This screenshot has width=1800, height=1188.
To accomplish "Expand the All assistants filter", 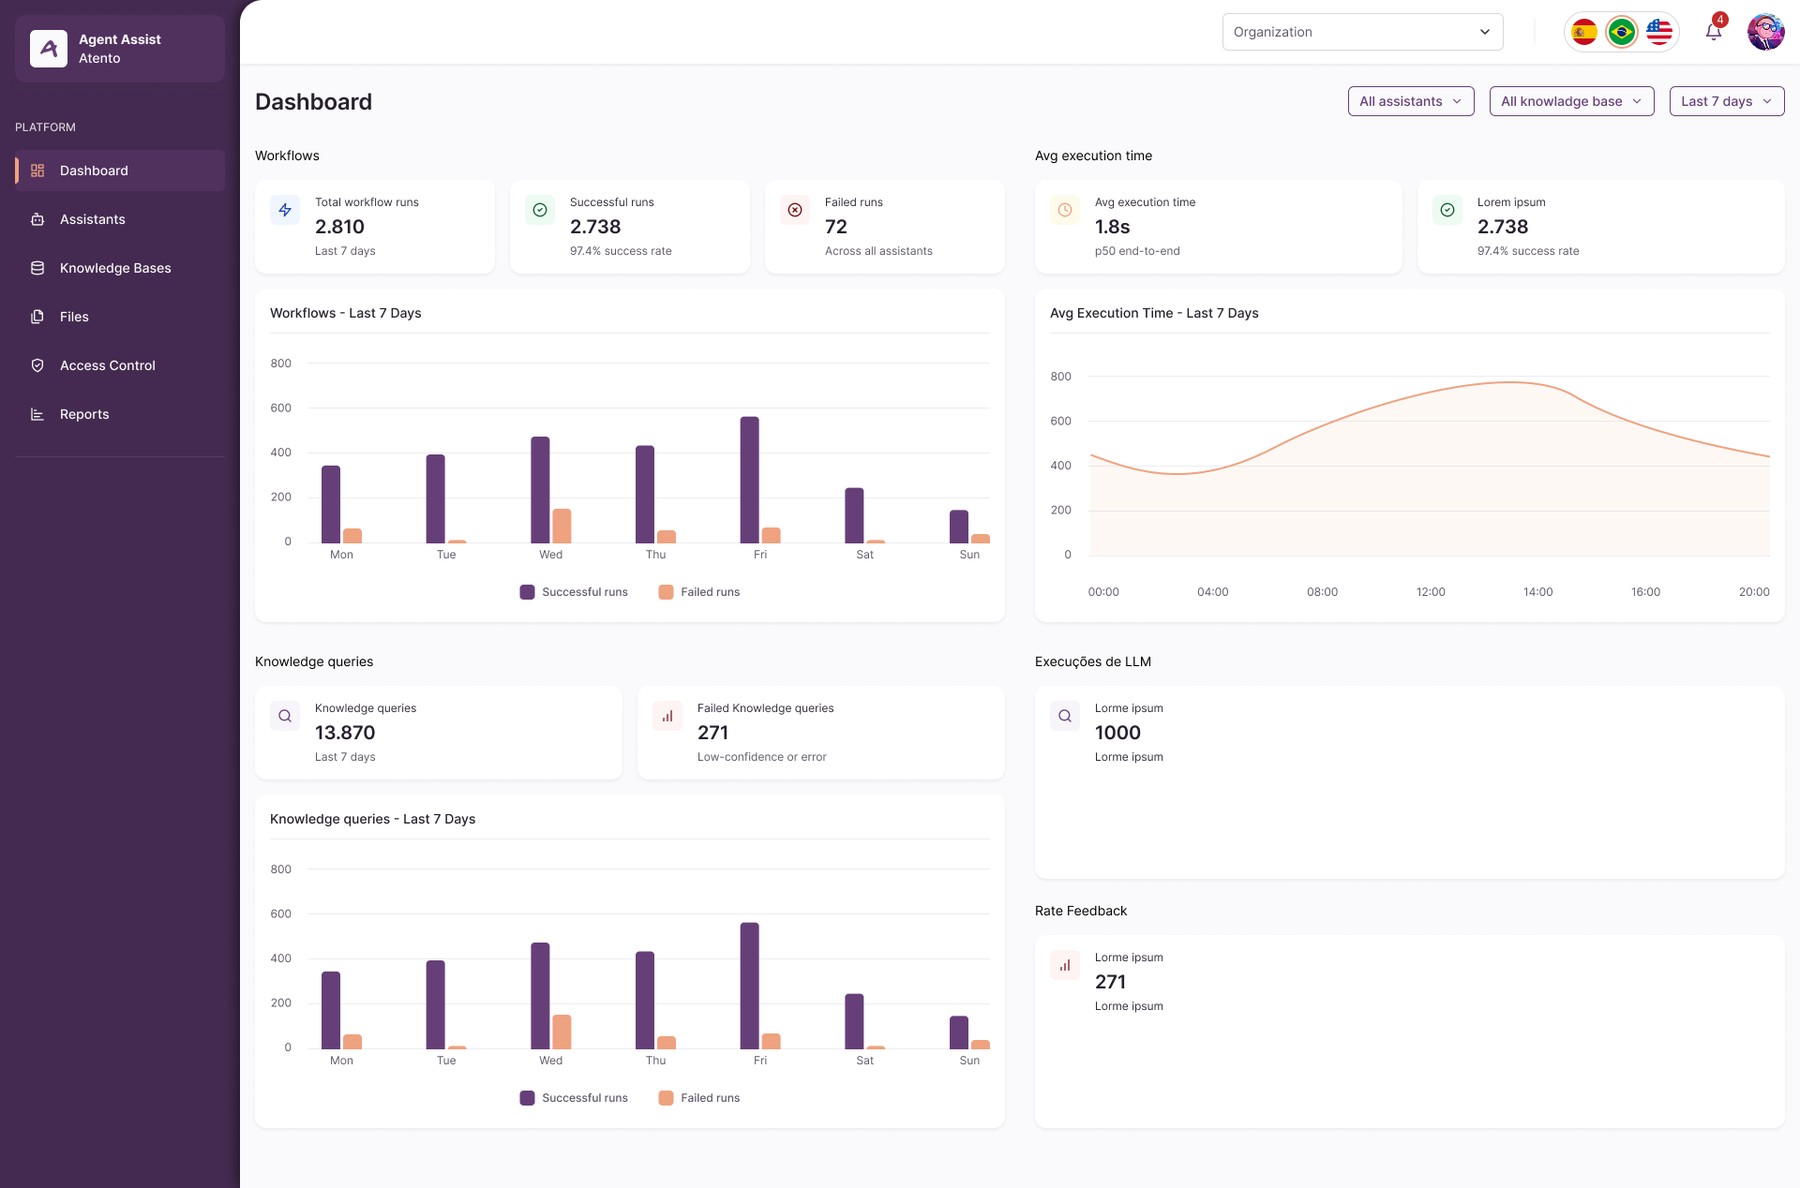I will point(1410,101).
